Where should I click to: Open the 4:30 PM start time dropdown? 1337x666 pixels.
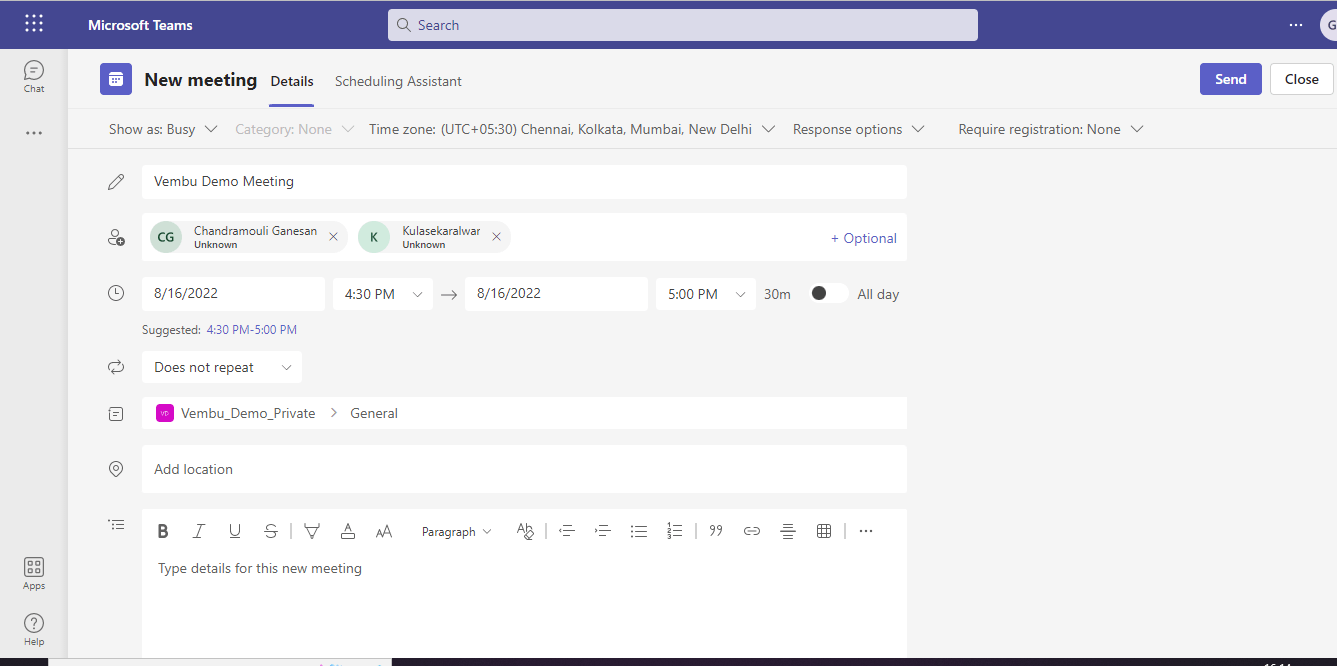coord(383,294)
